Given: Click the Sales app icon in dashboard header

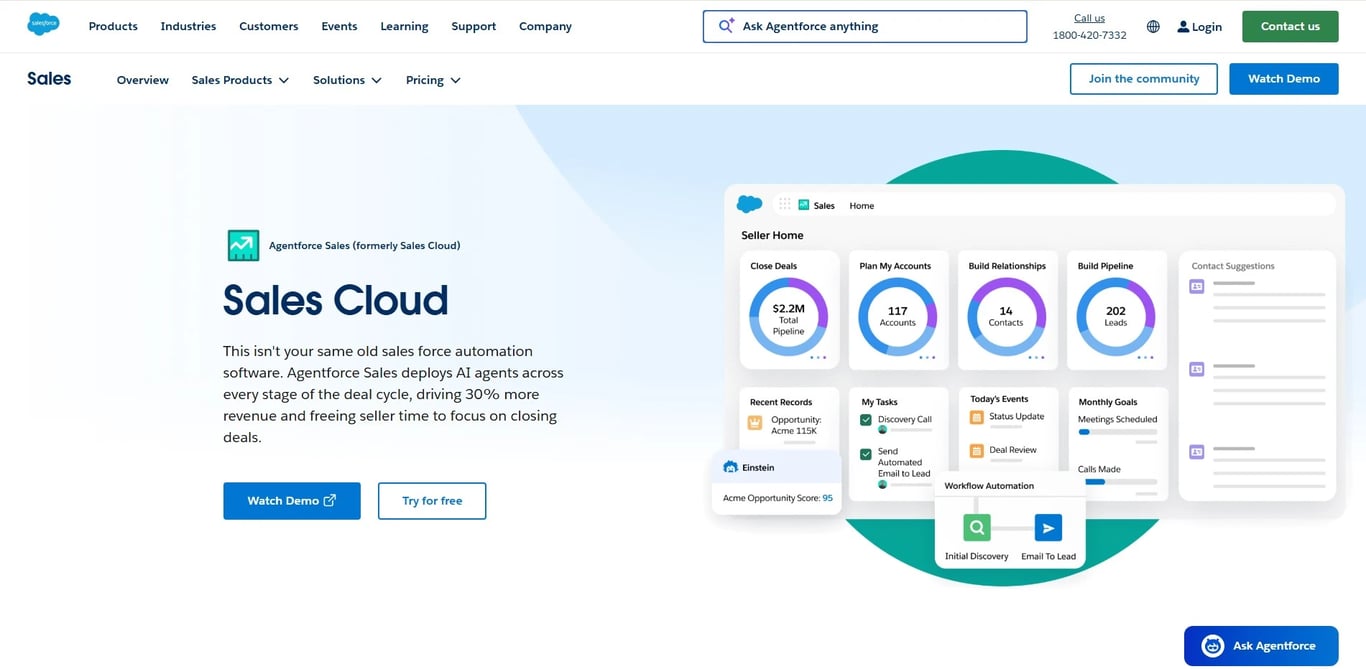Looking at the screenshot, I should pyautogui.click(x=803, y=205).
